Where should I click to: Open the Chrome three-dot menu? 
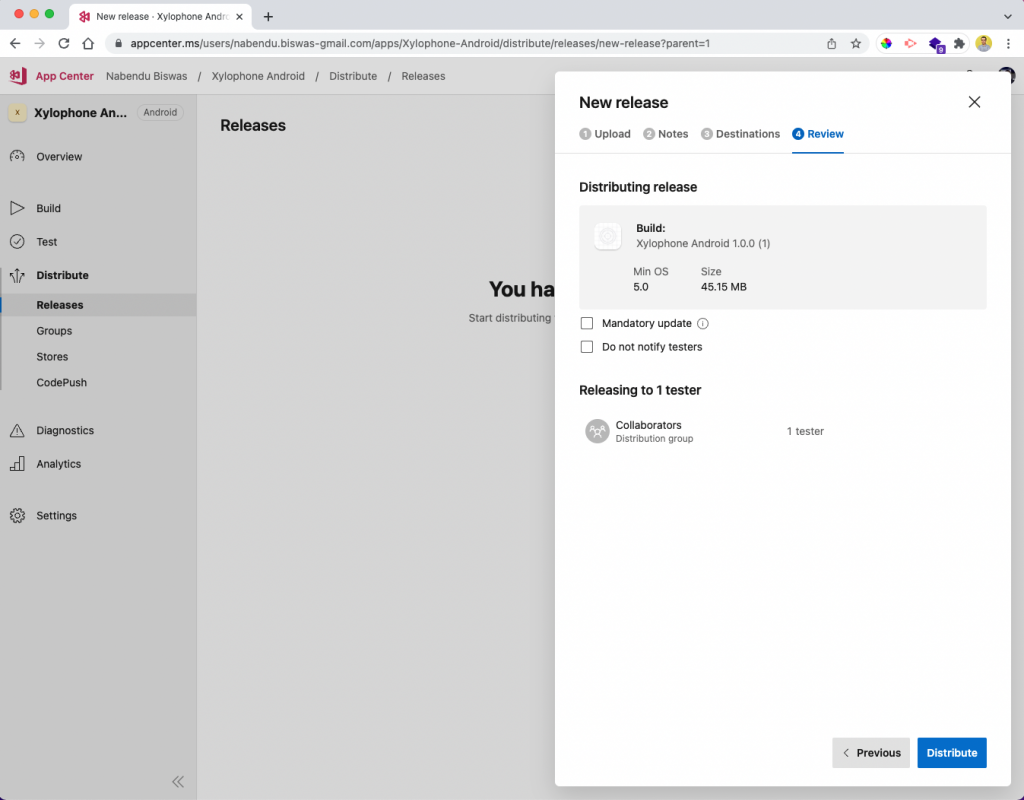click(1009, 44)
